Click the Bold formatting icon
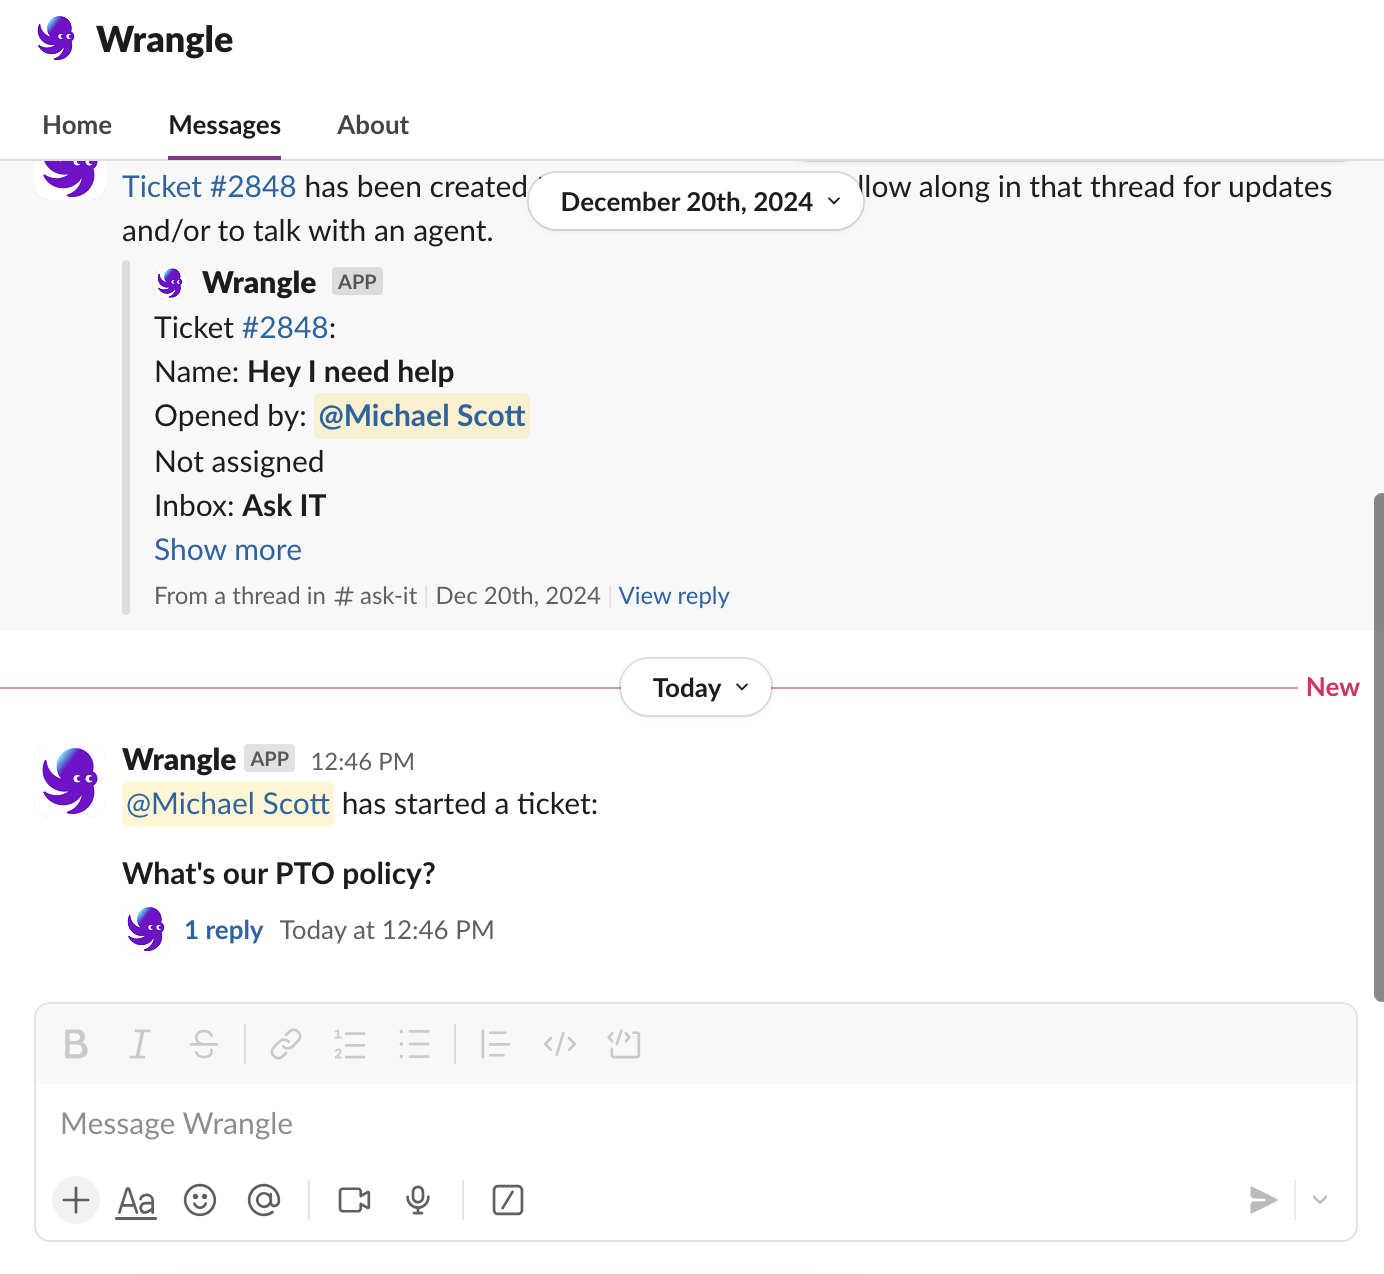1384x1274 pixels. [x=76, y=1044]
